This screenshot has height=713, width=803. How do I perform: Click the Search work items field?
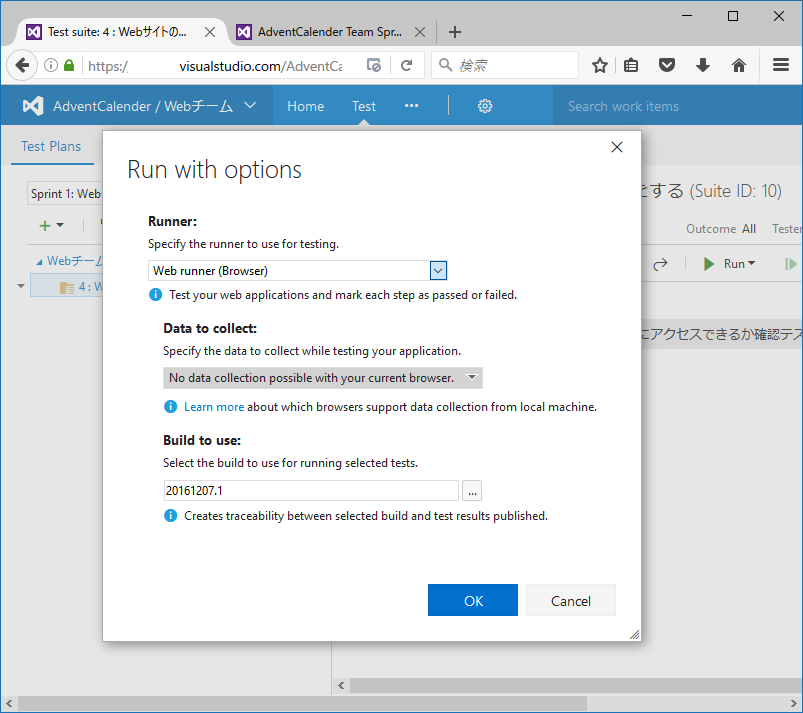point(677,106)
